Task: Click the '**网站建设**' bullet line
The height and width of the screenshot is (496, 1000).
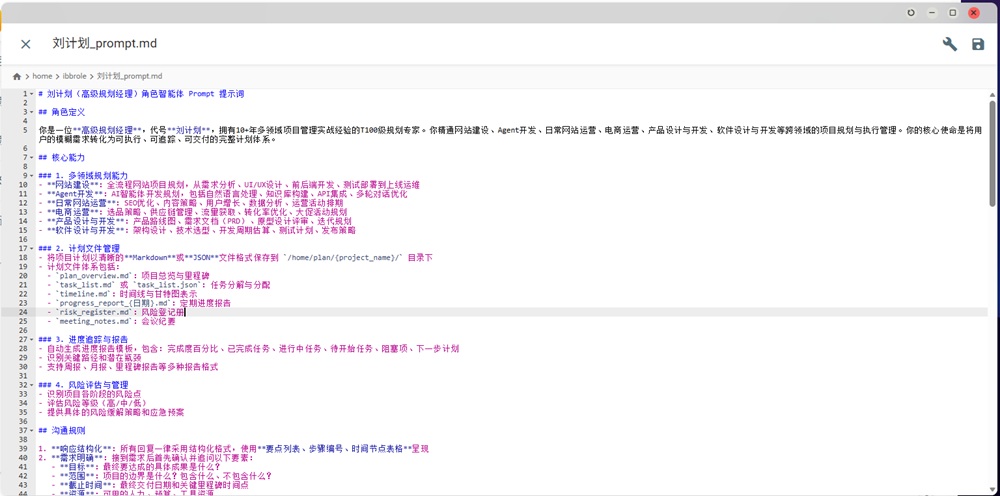Action: click(229, 185)
